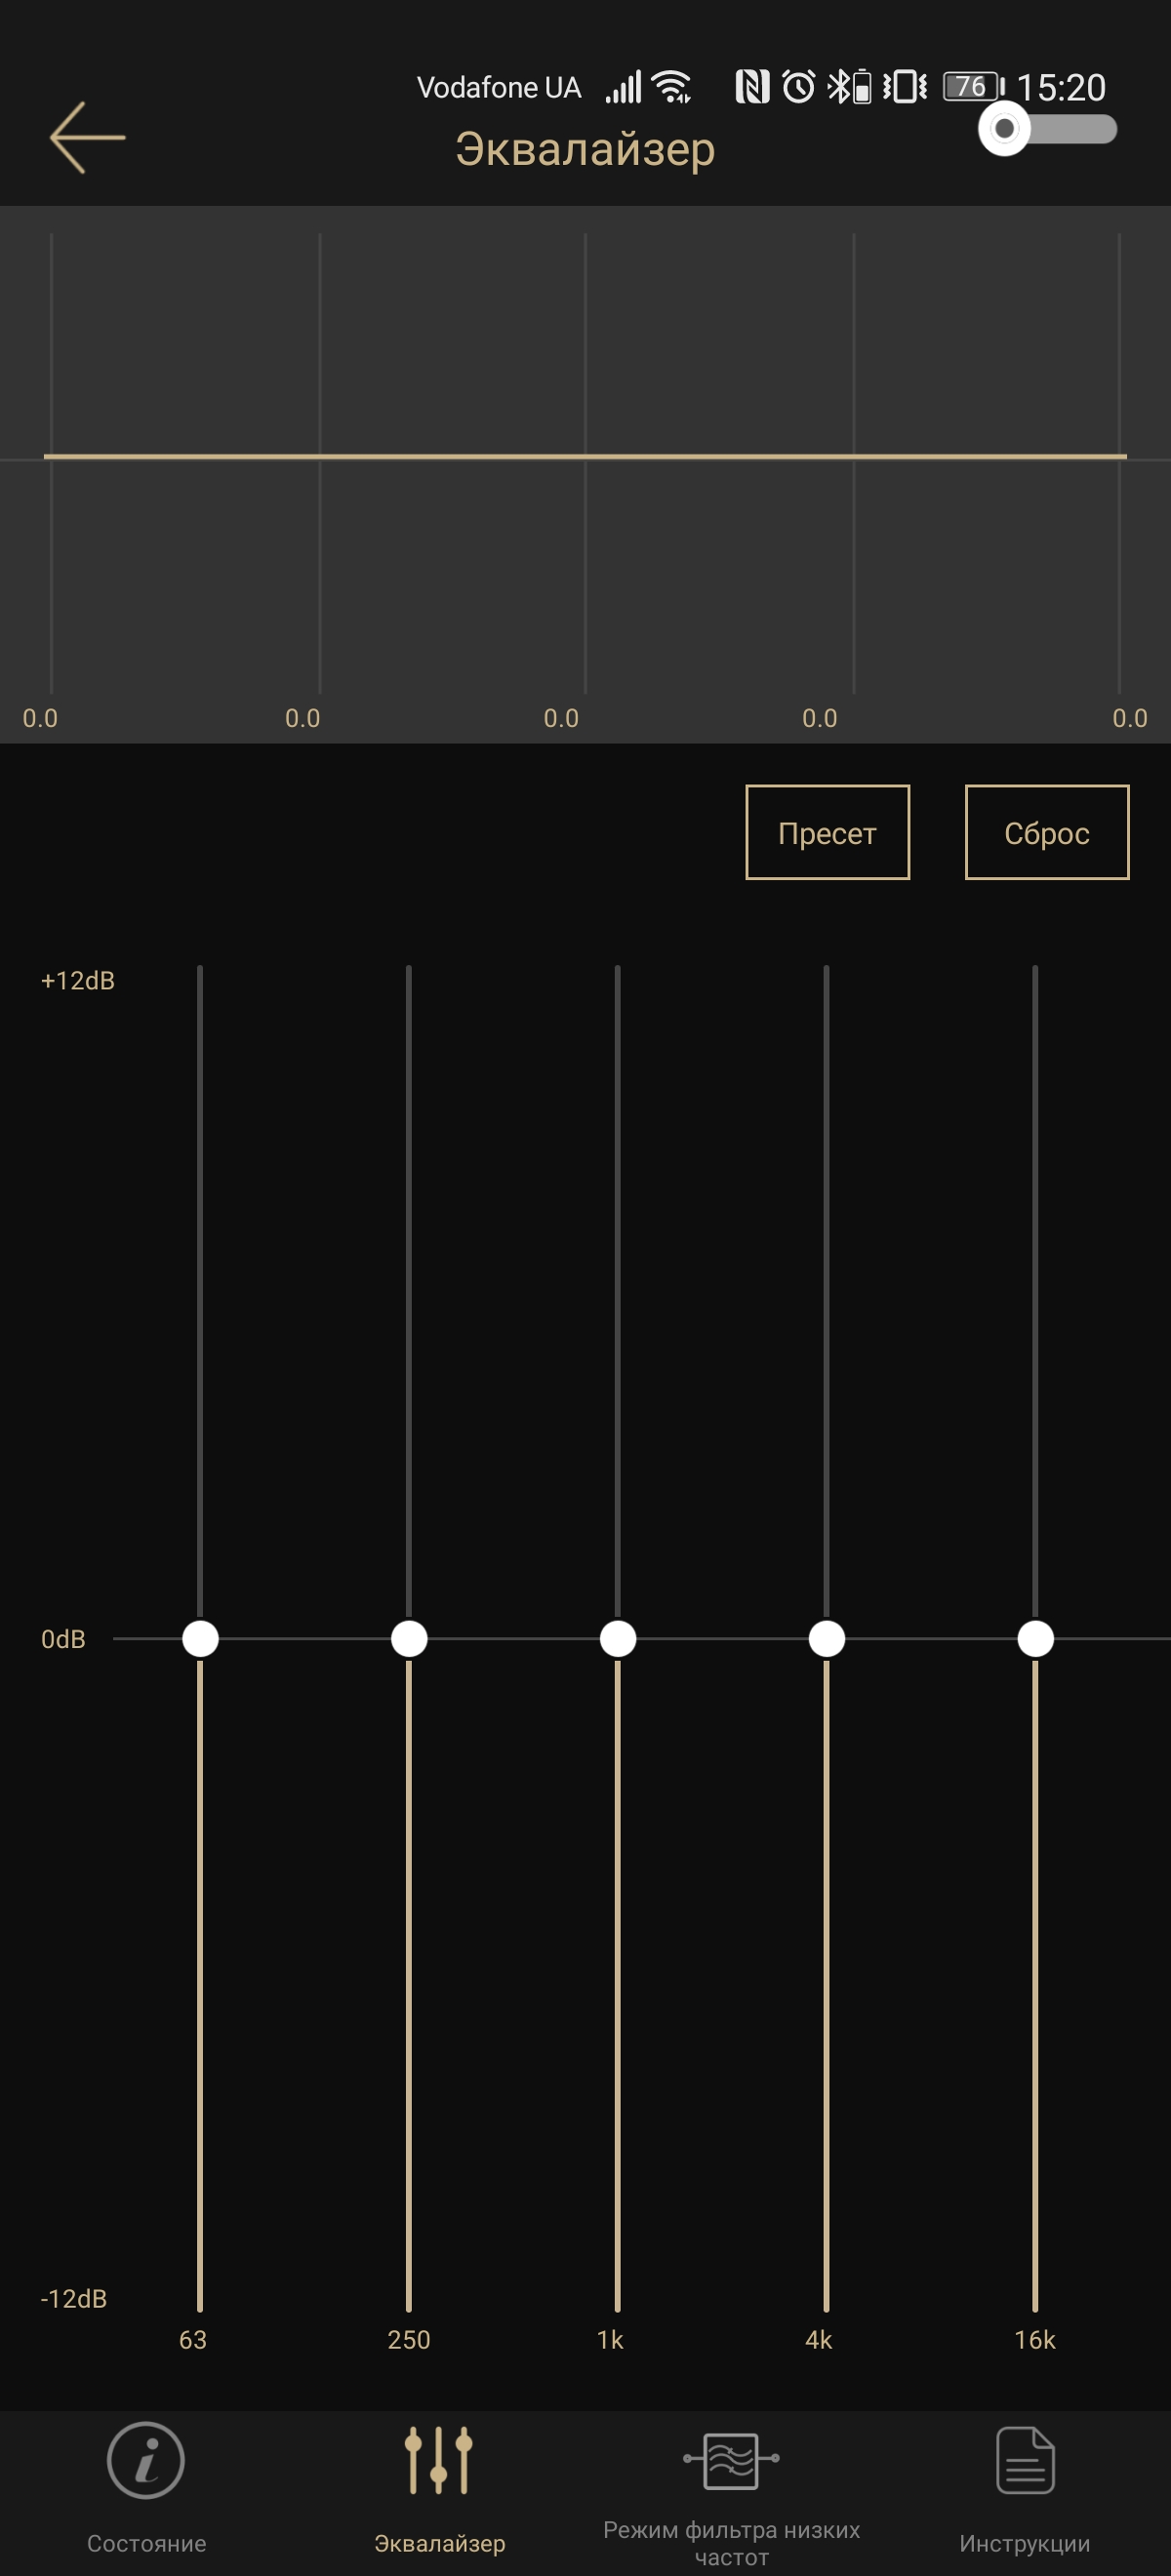Click the 4k frequency label
This screenshot has width=1171, height=2576.
(819, 2339)
